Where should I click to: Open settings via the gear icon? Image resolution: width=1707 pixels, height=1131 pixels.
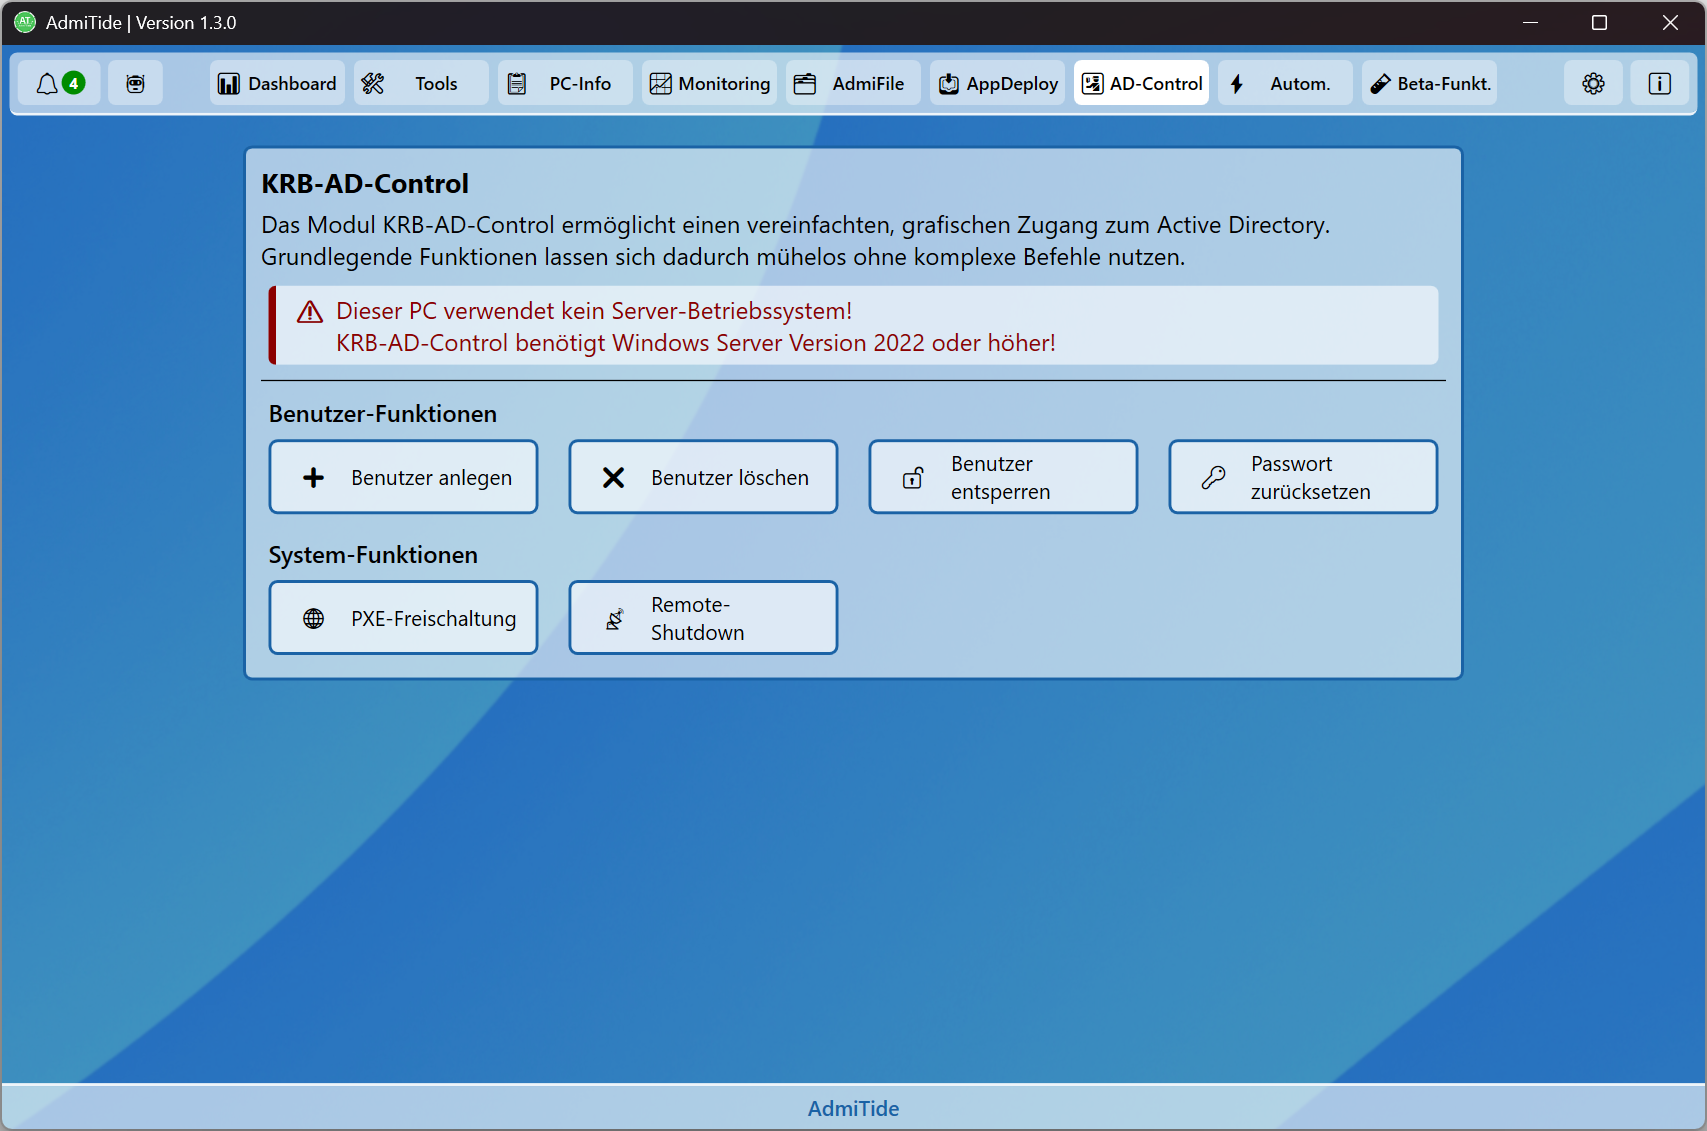point(1593,83)
